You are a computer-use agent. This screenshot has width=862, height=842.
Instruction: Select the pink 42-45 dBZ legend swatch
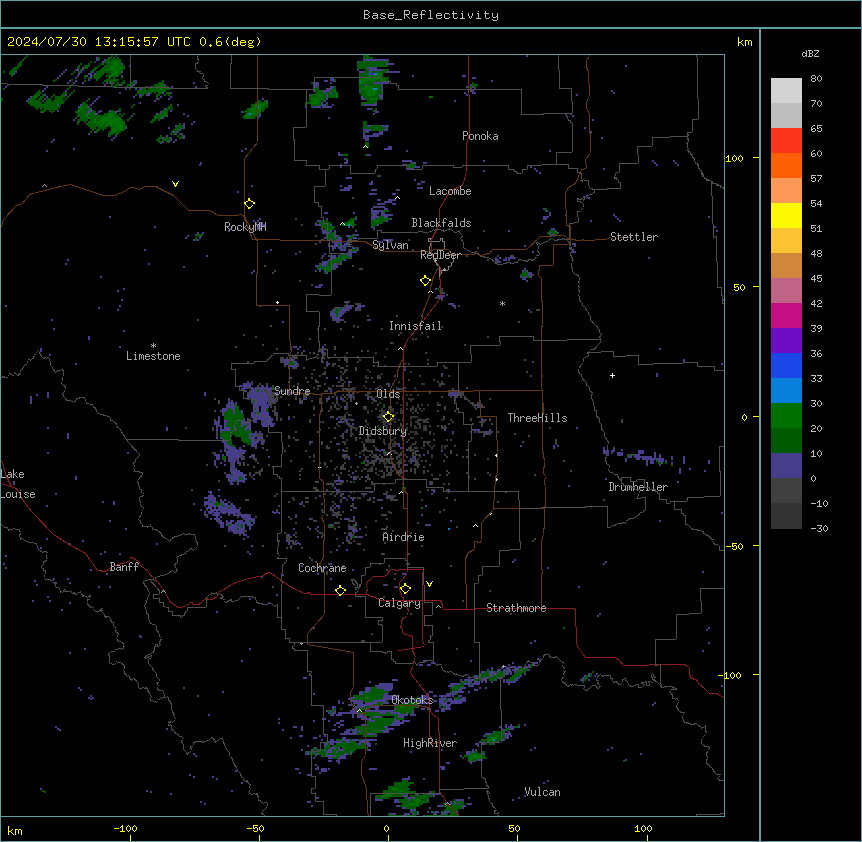coord(786,291)
